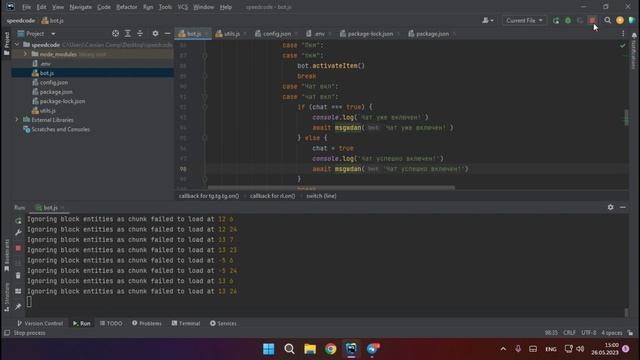Expand all in Project panel toolbar
The image size is (640, 360).
tap(128, 33)
